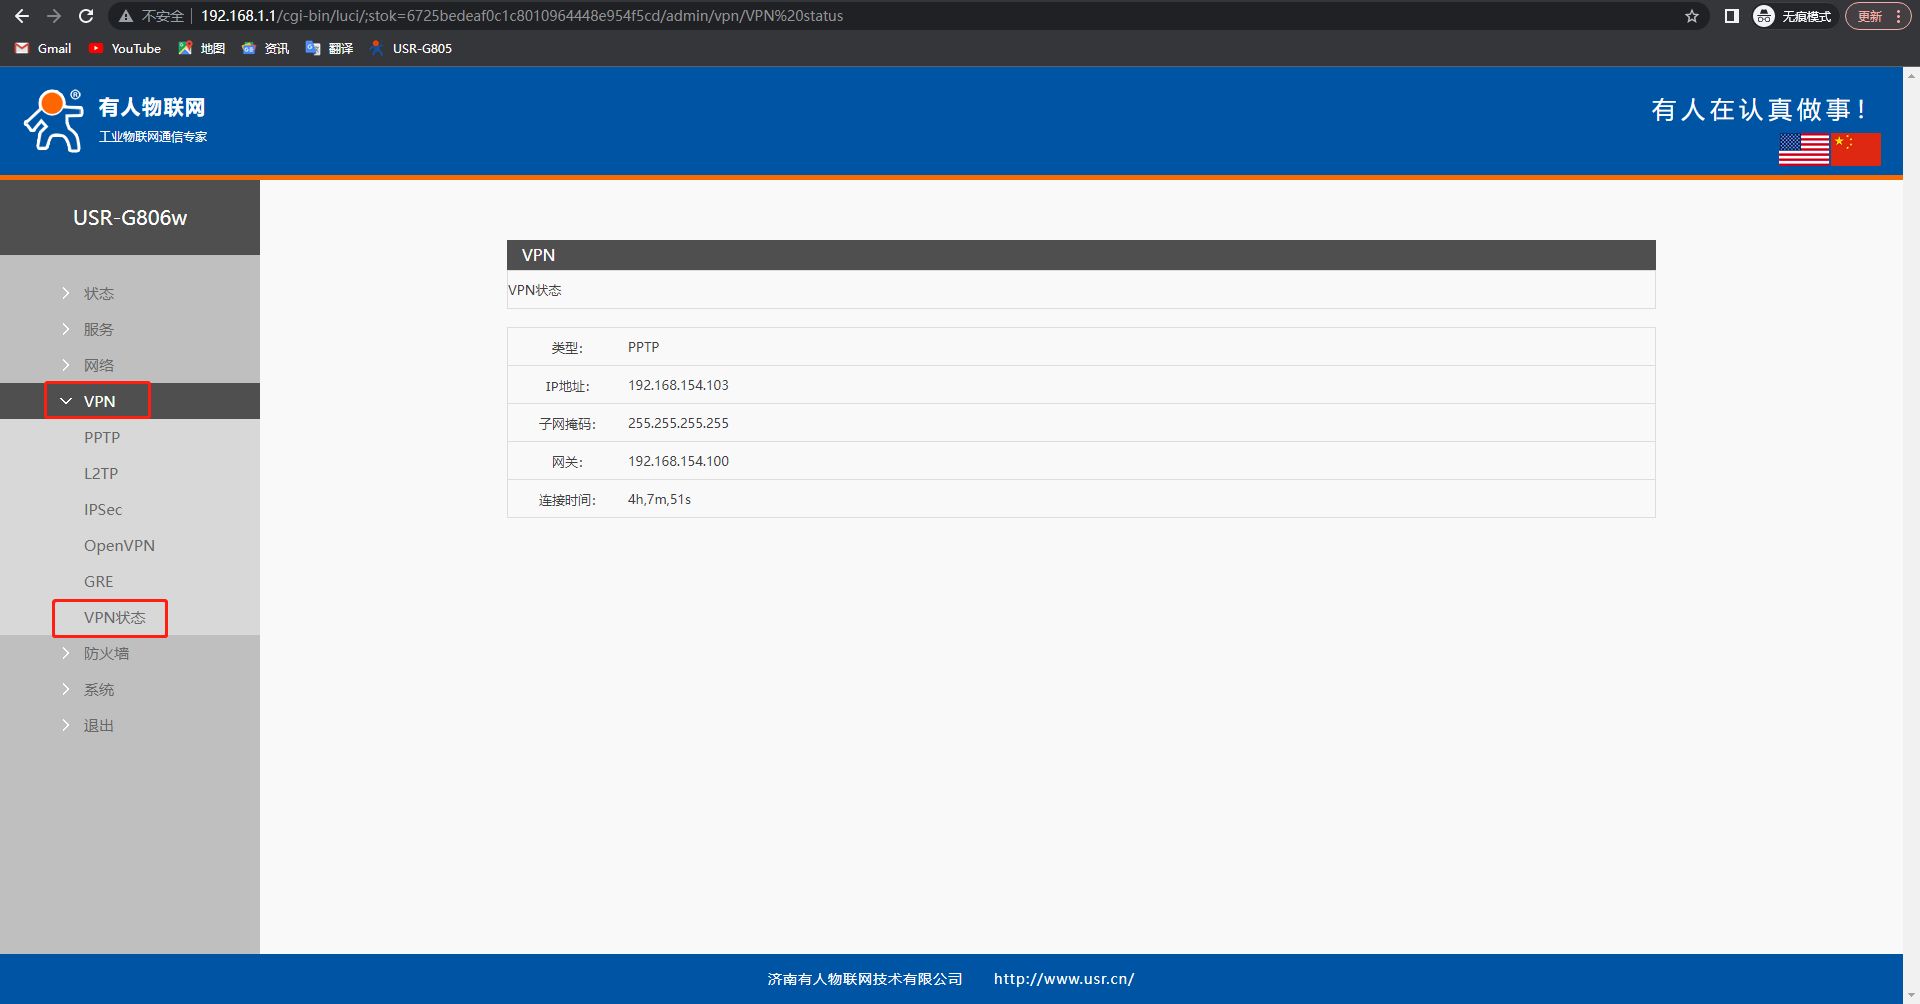Expand the 网络 sidebar section
The width and height of the screenshot is (1920, 1004).
(98, 365)
